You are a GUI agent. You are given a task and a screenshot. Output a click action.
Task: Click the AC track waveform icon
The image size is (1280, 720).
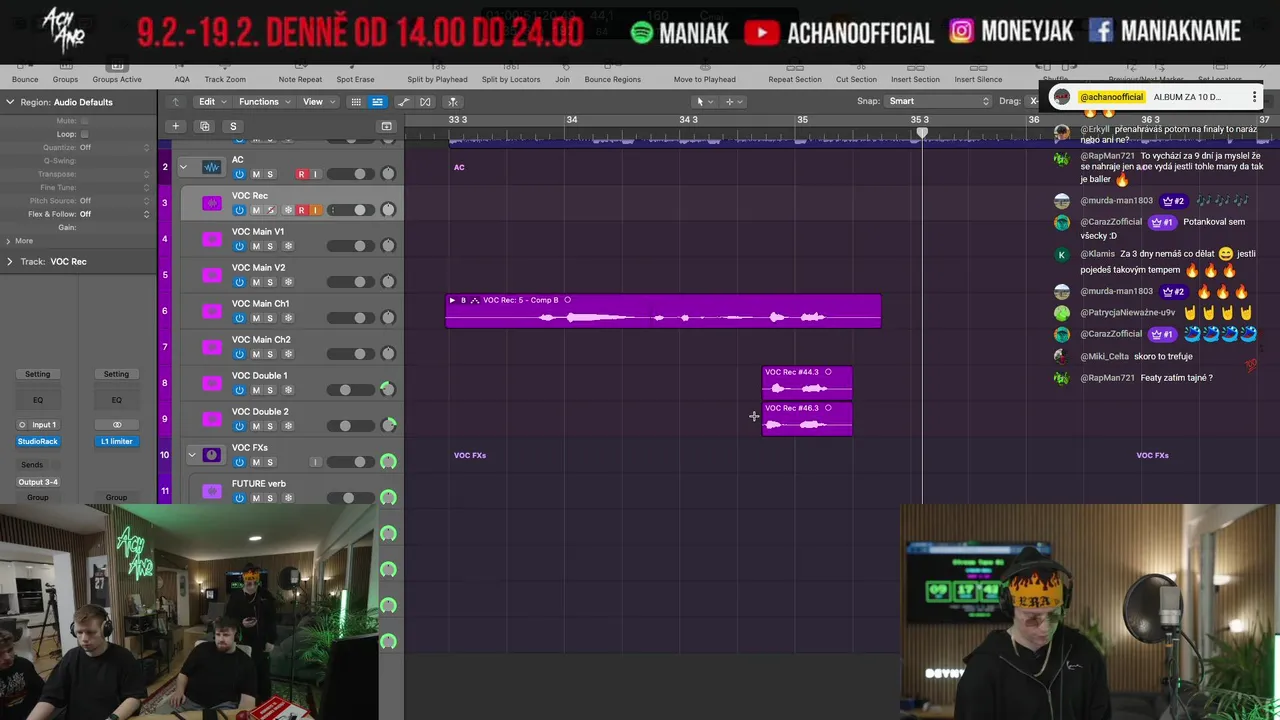pyautogui.click(x=211, y=167)
